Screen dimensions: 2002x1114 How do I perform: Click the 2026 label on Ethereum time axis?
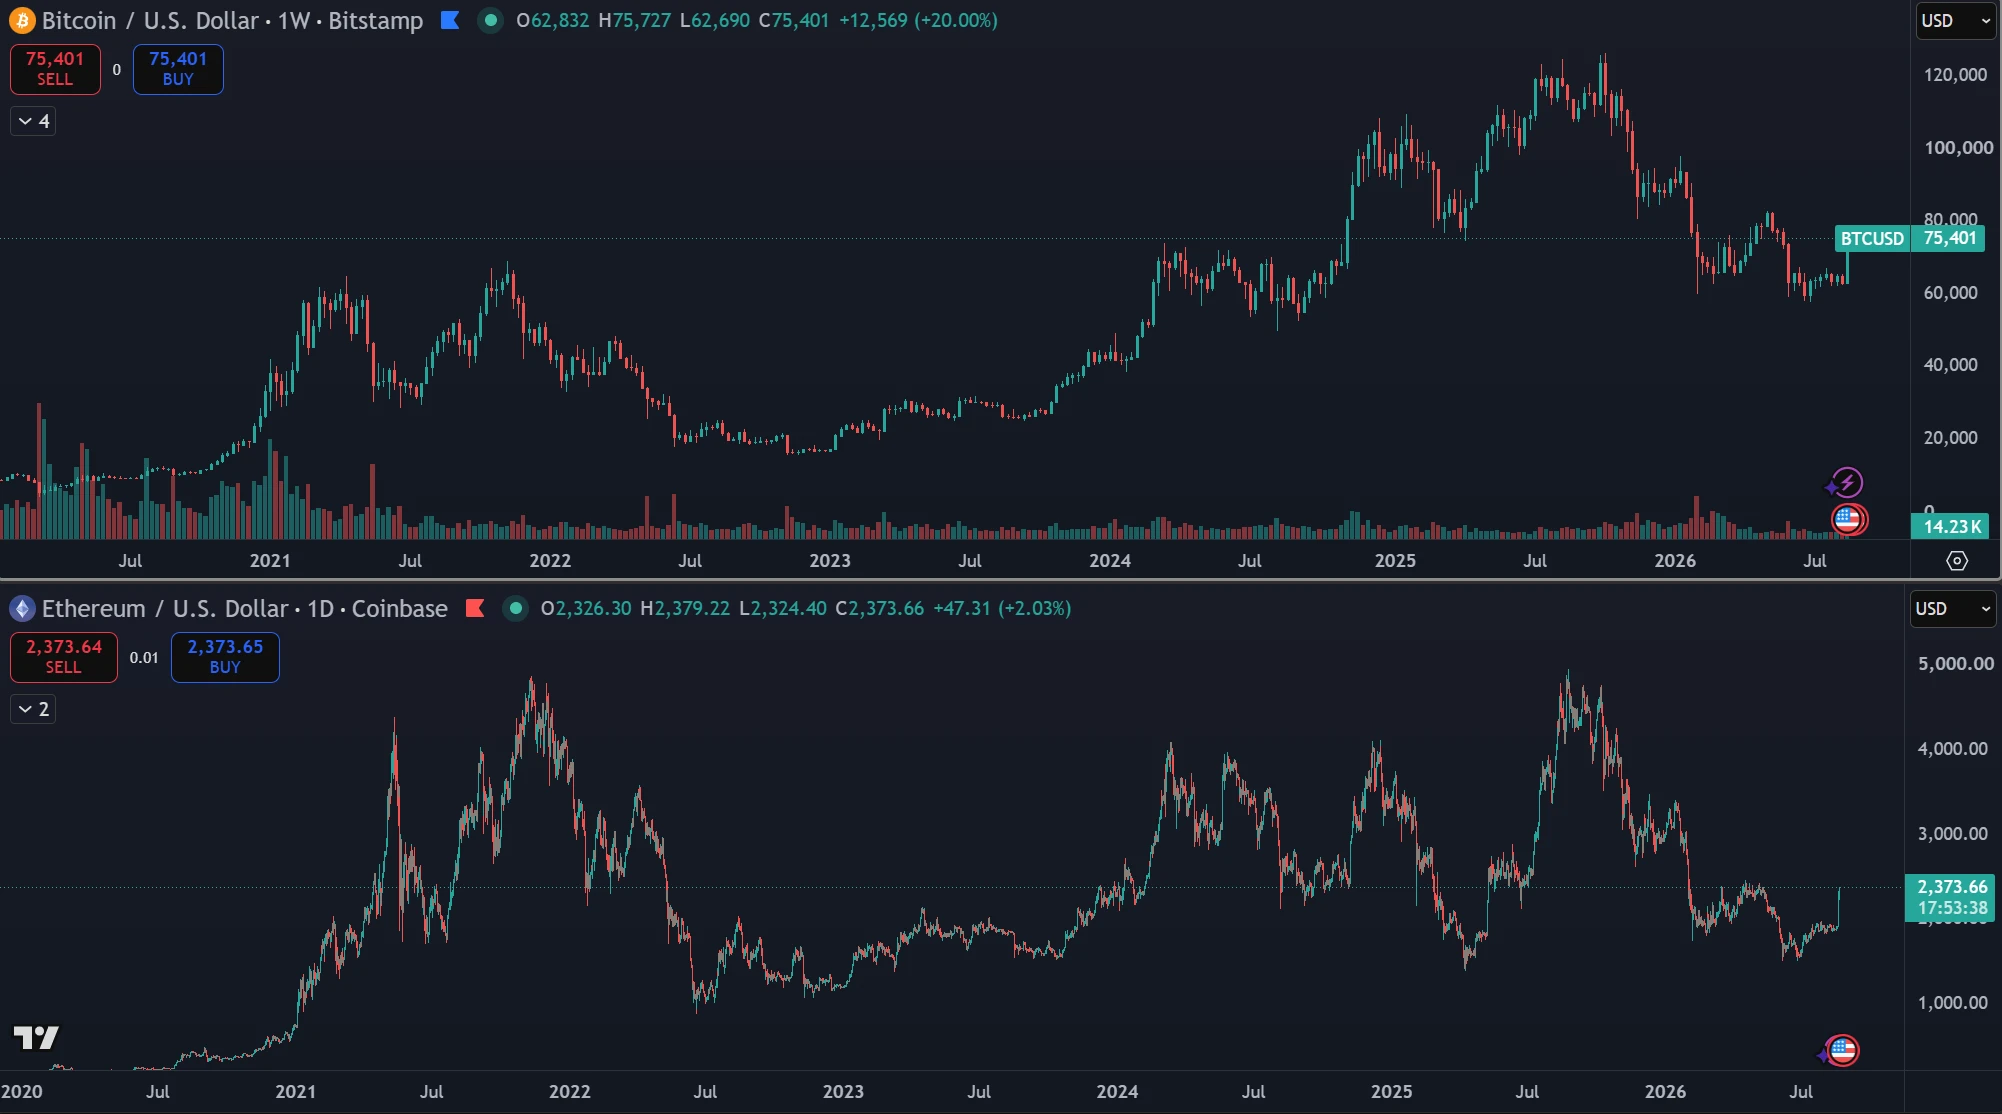pos(1665,1092)
